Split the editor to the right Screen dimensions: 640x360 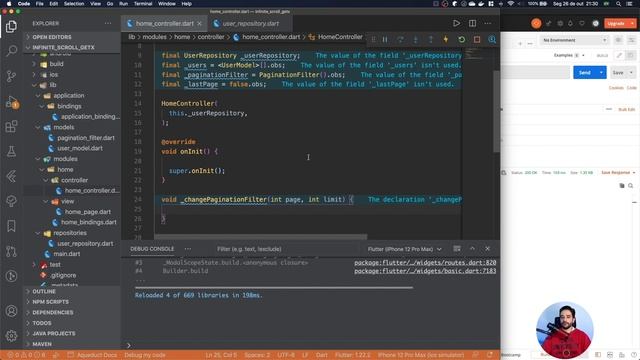tap(472, 23)
